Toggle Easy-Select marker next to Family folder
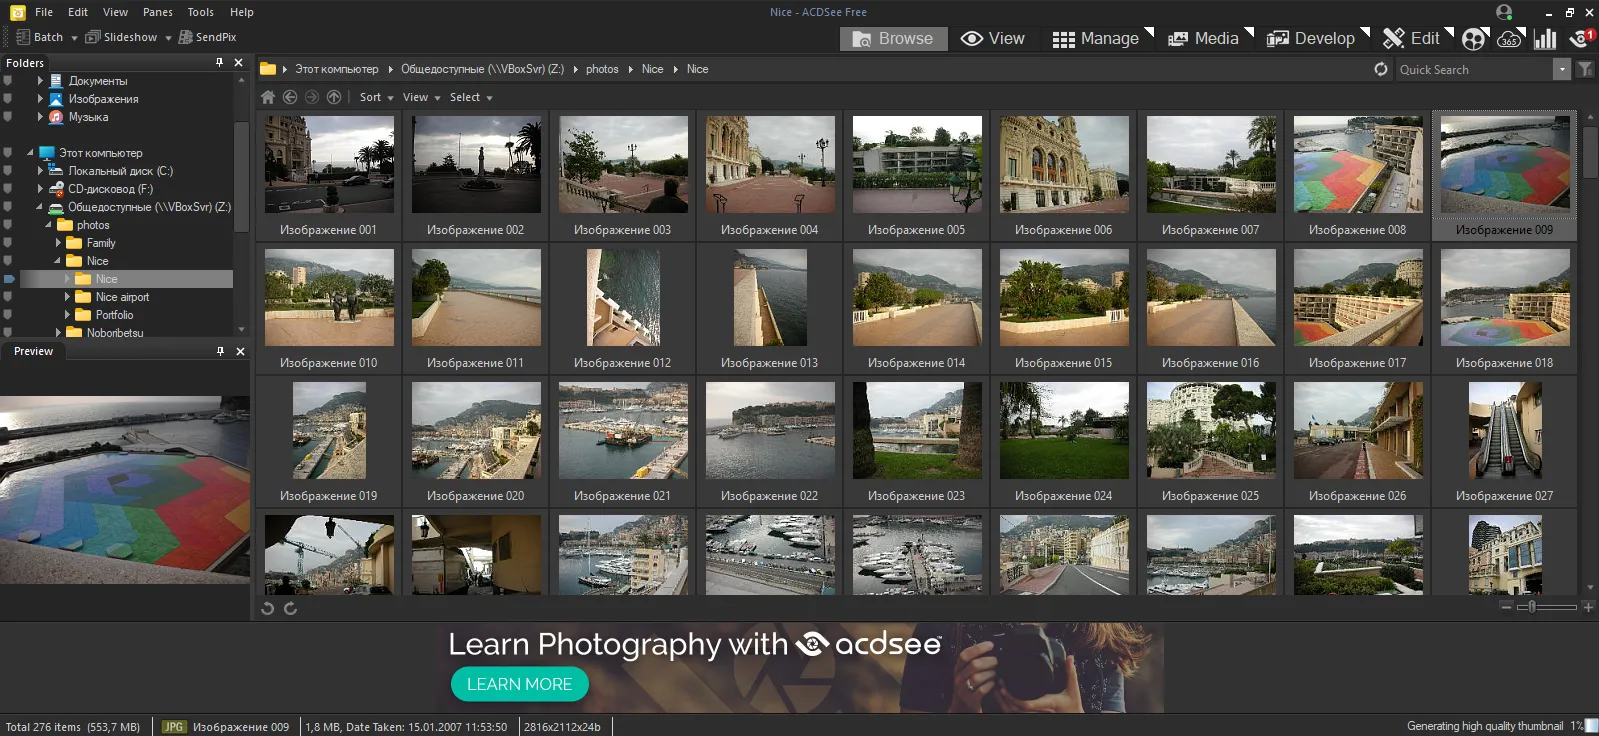Image resolution: width=1599 pixels, height=736 pixels. 8,243
